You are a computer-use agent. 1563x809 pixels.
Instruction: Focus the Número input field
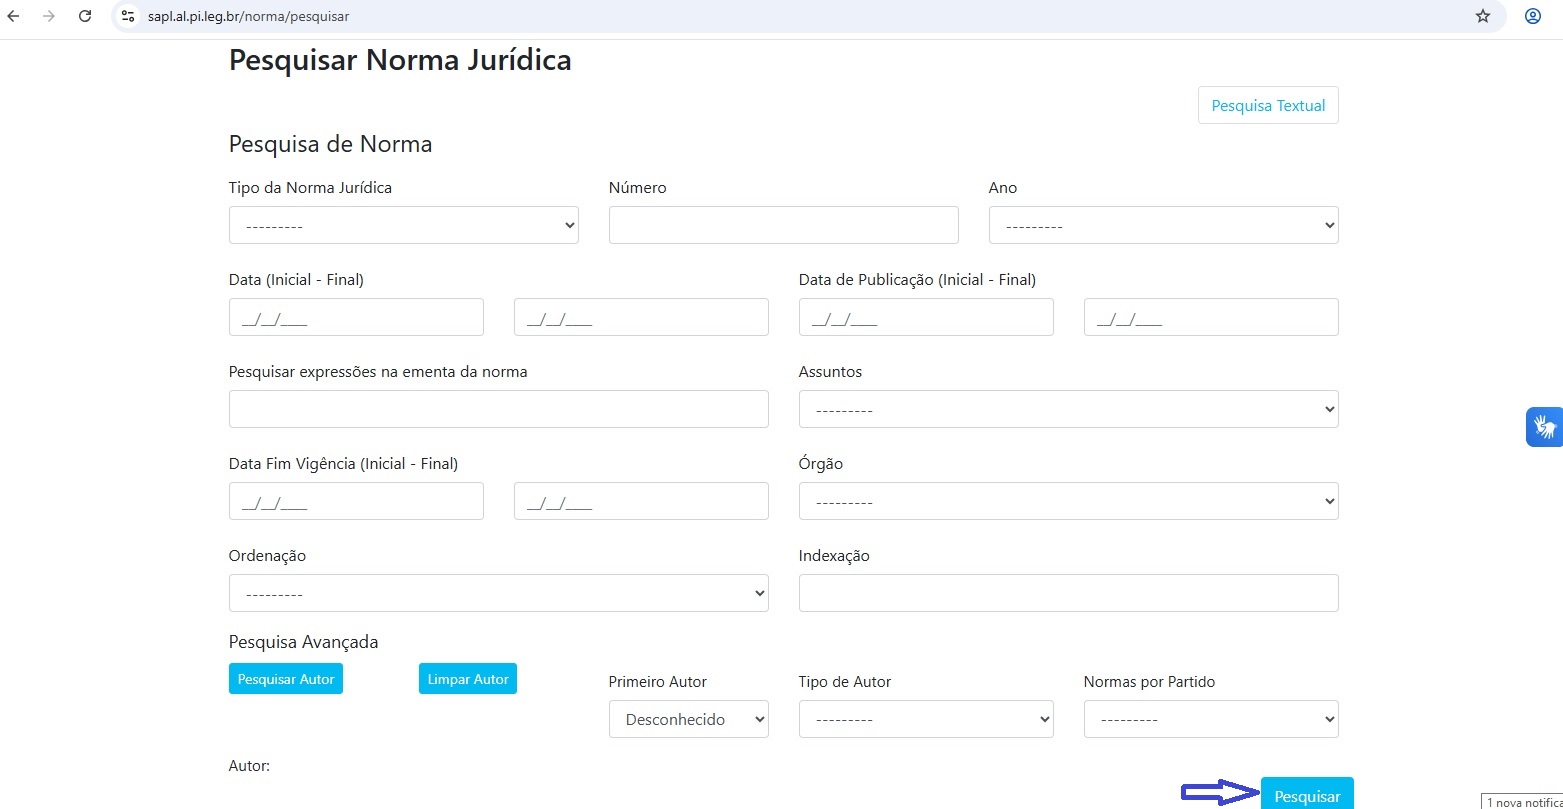[x=783, y=225]
